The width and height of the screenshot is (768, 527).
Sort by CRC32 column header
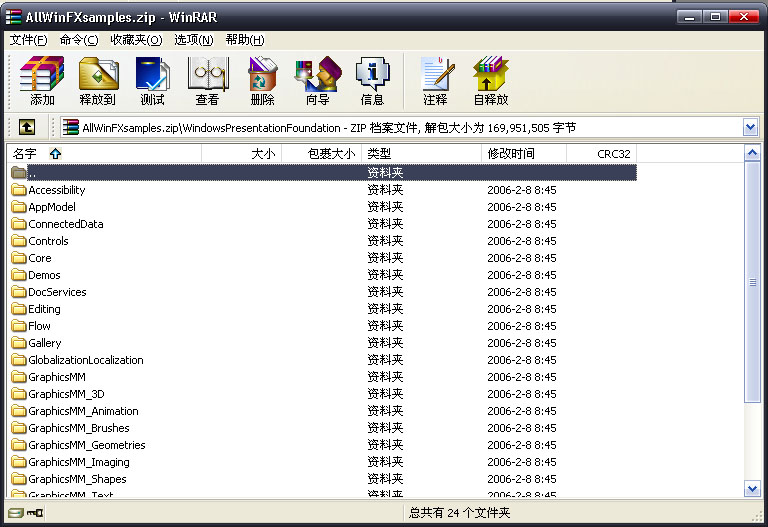[x=601, y=154]
